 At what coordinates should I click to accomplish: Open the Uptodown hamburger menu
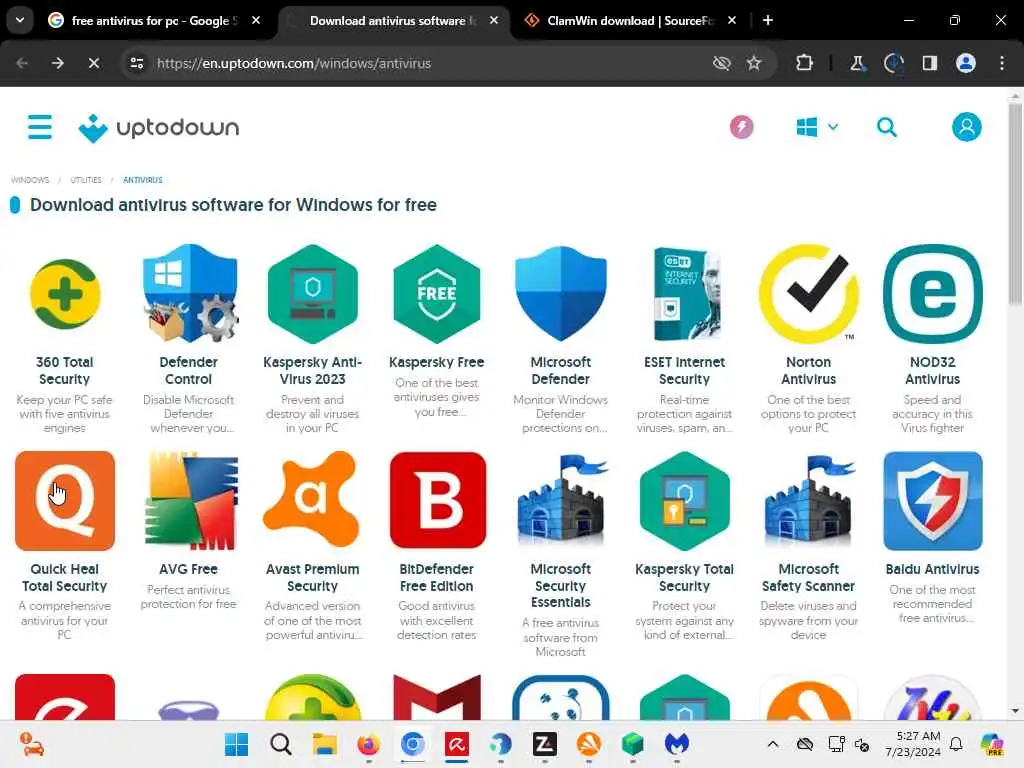pyautogui.click(x=40, y=127)
